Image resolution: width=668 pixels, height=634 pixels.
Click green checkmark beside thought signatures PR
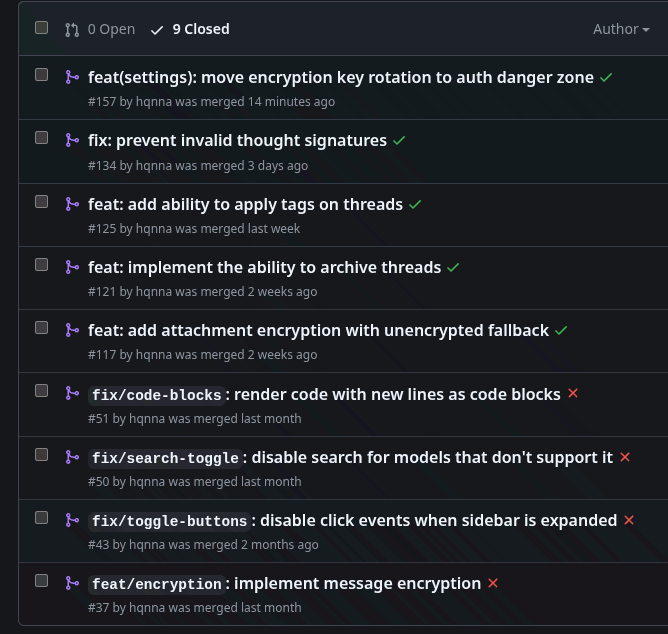(x=399, y=141)
